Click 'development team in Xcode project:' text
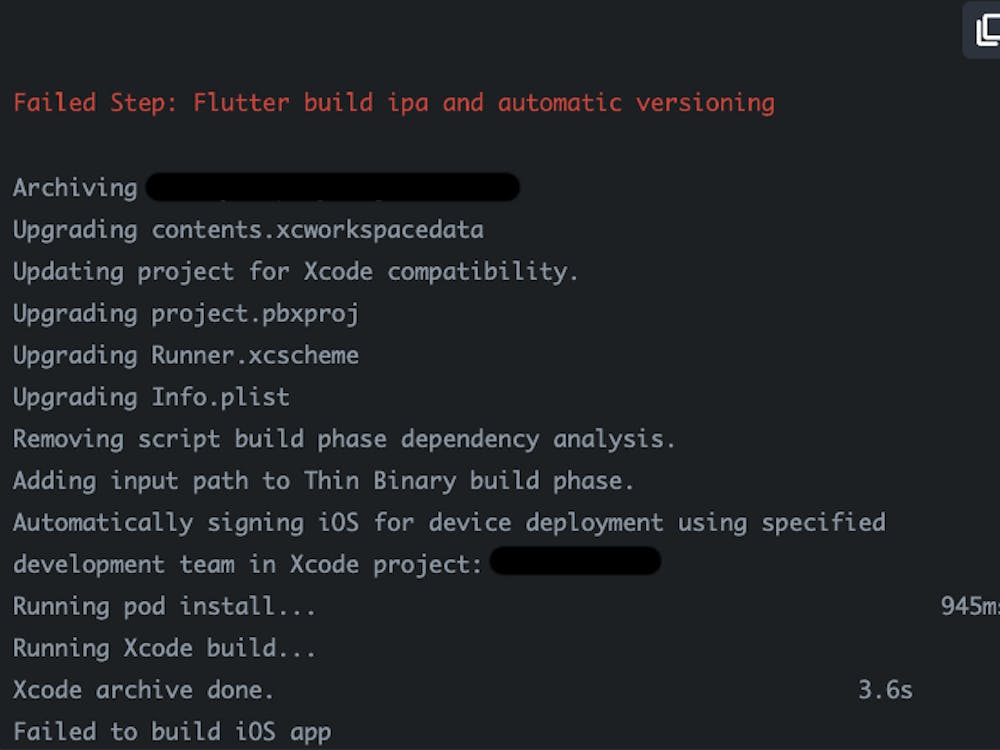1000x750 pixels. tap(247, 565)
